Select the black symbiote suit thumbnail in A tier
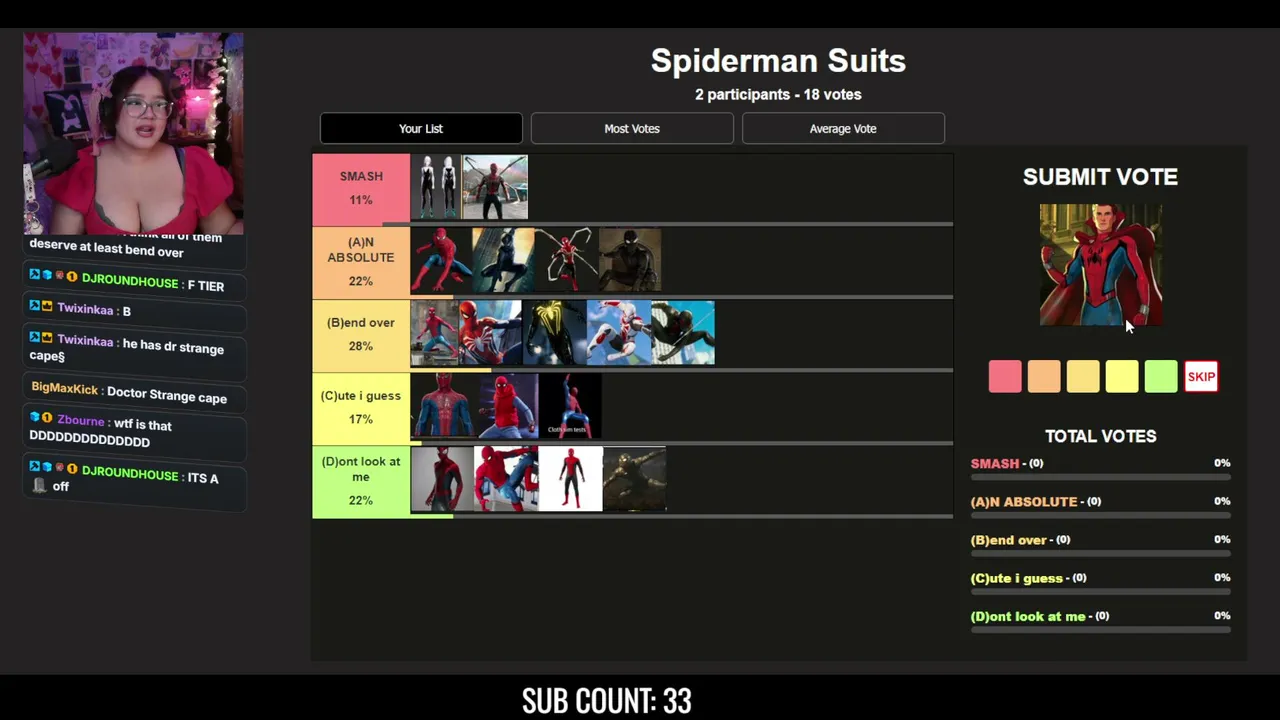Screen dimensions: 1280x720 (503, 260)
